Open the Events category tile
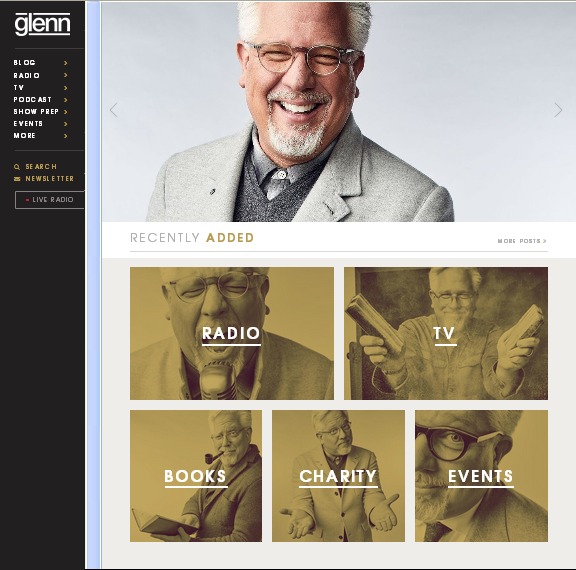The width and height of the screenshot is (576, 570). click(481, 476)
